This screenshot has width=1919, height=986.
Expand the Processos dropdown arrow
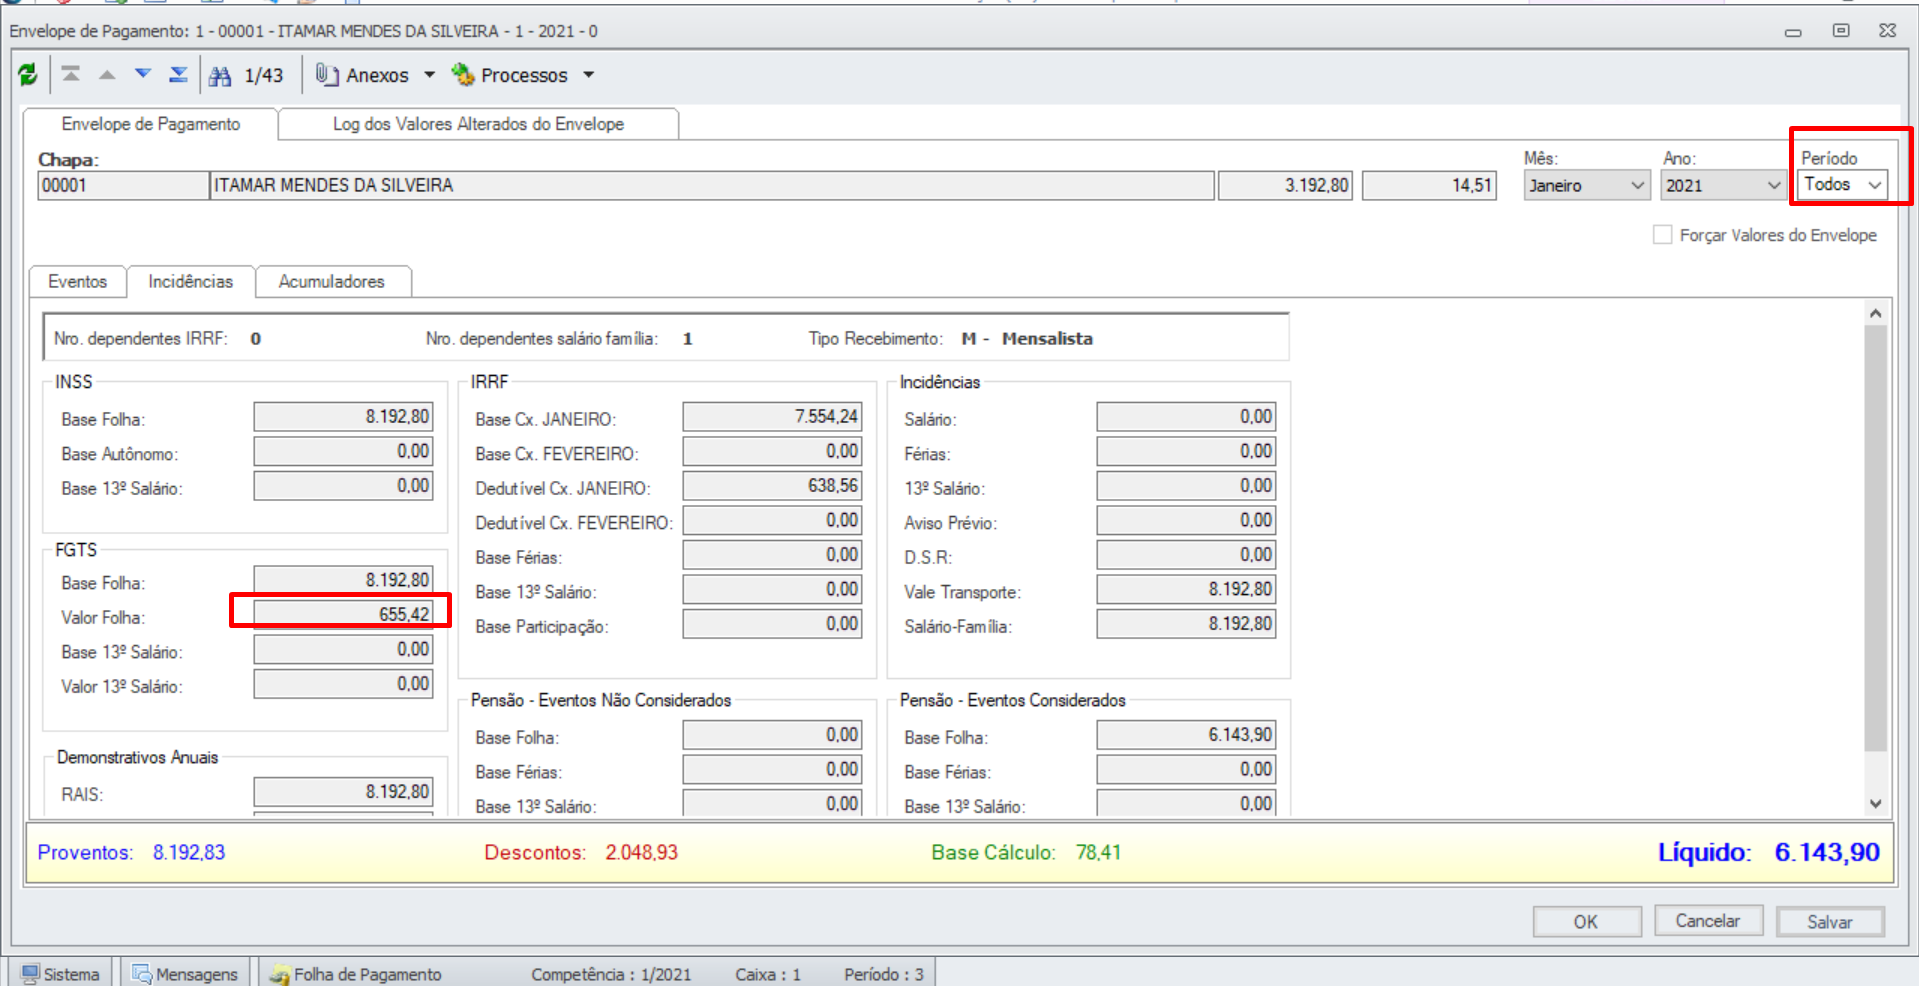pos(589,75)
